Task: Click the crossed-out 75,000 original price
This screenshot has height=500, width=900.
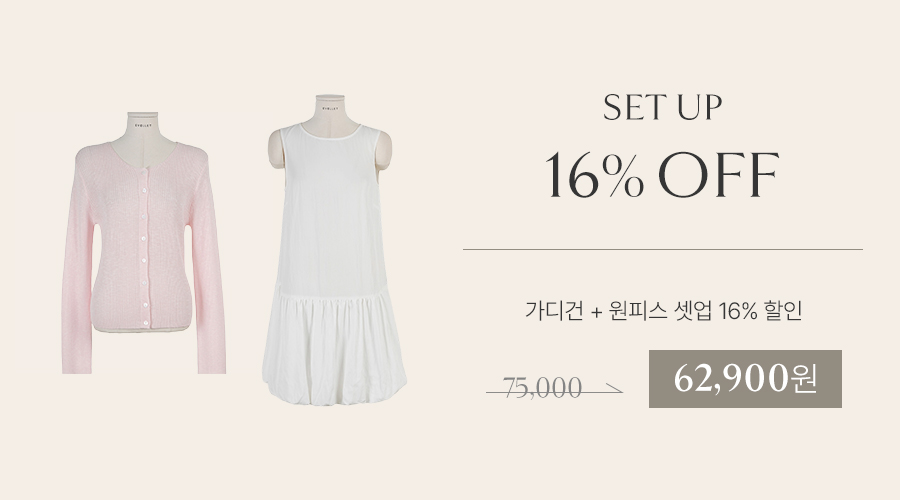Action: (x=542, y=388)
